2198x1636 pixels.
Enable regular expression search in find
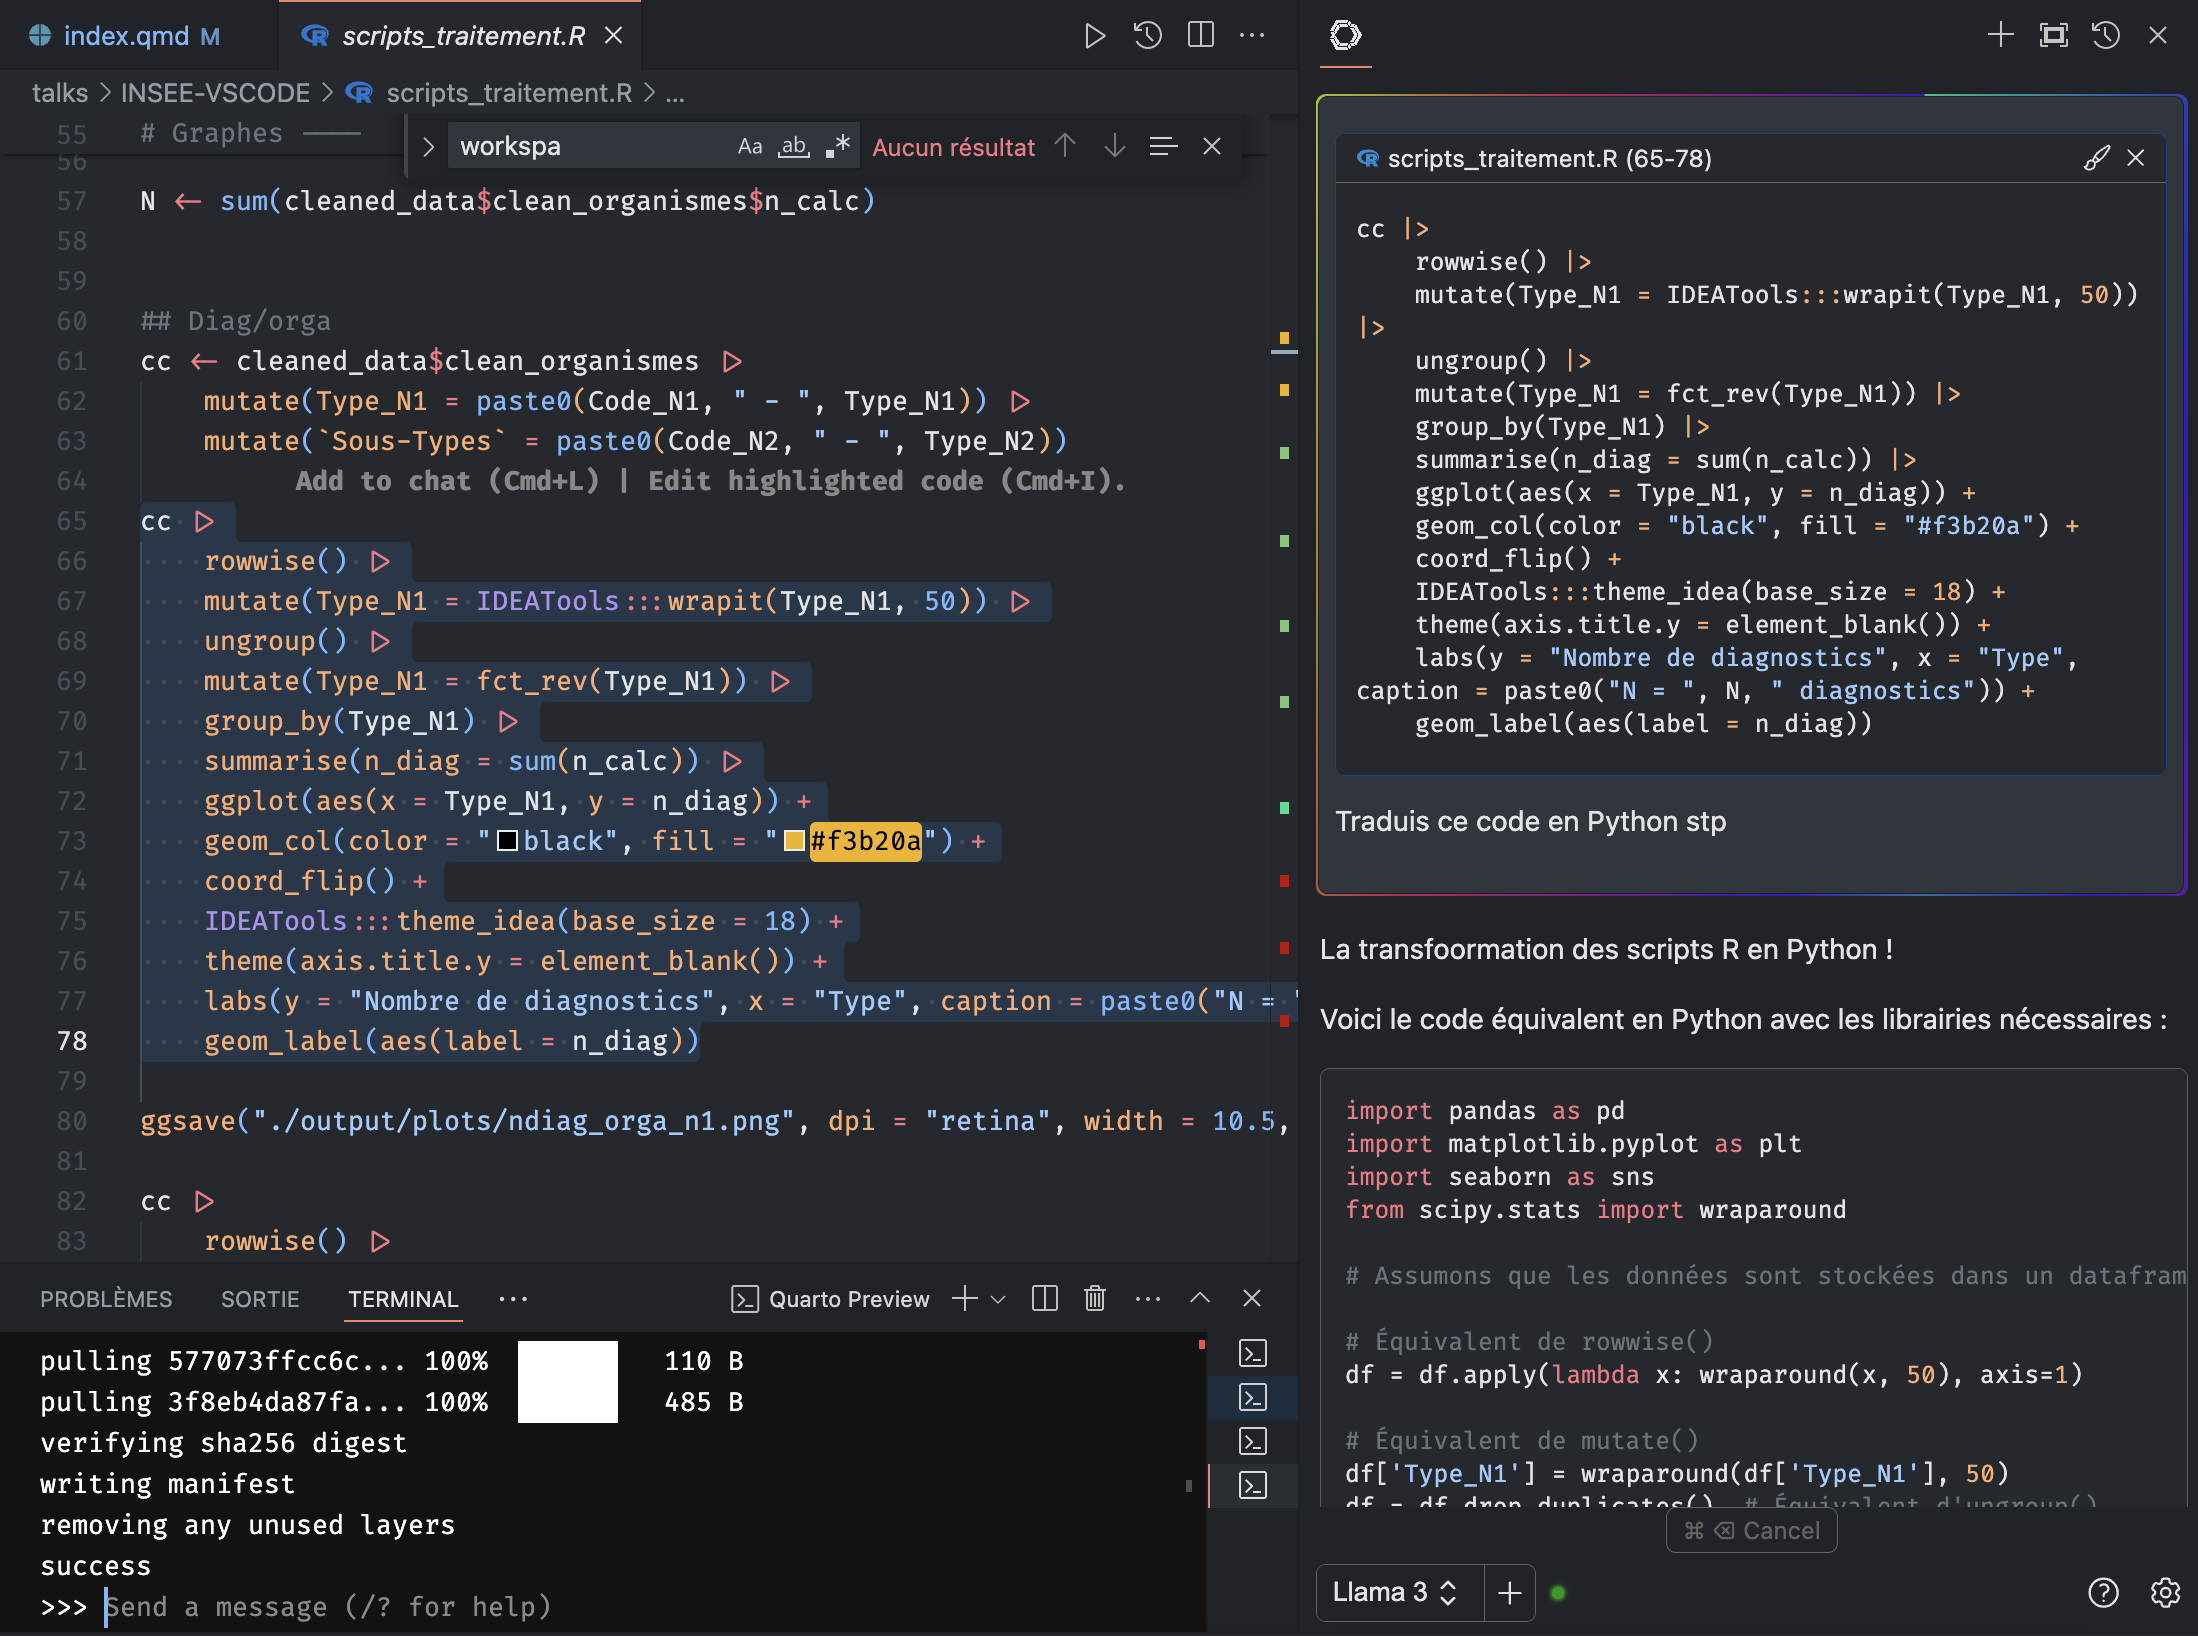click(x=838, y=147)
